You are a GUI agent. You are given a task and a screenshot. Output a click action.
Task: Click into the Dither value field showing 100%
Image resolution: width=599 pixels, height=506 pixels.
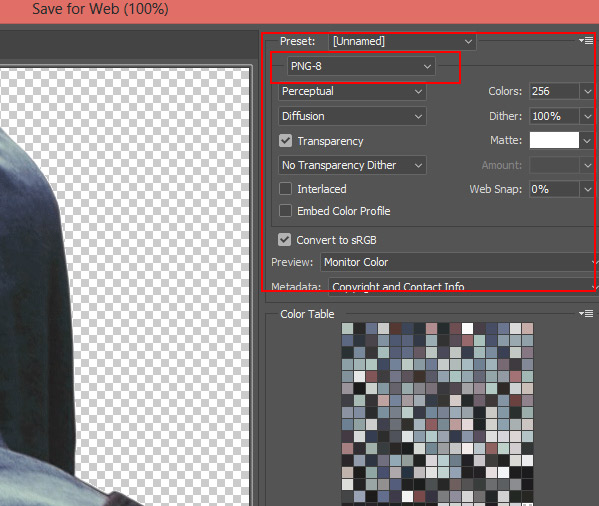[554, 116]
